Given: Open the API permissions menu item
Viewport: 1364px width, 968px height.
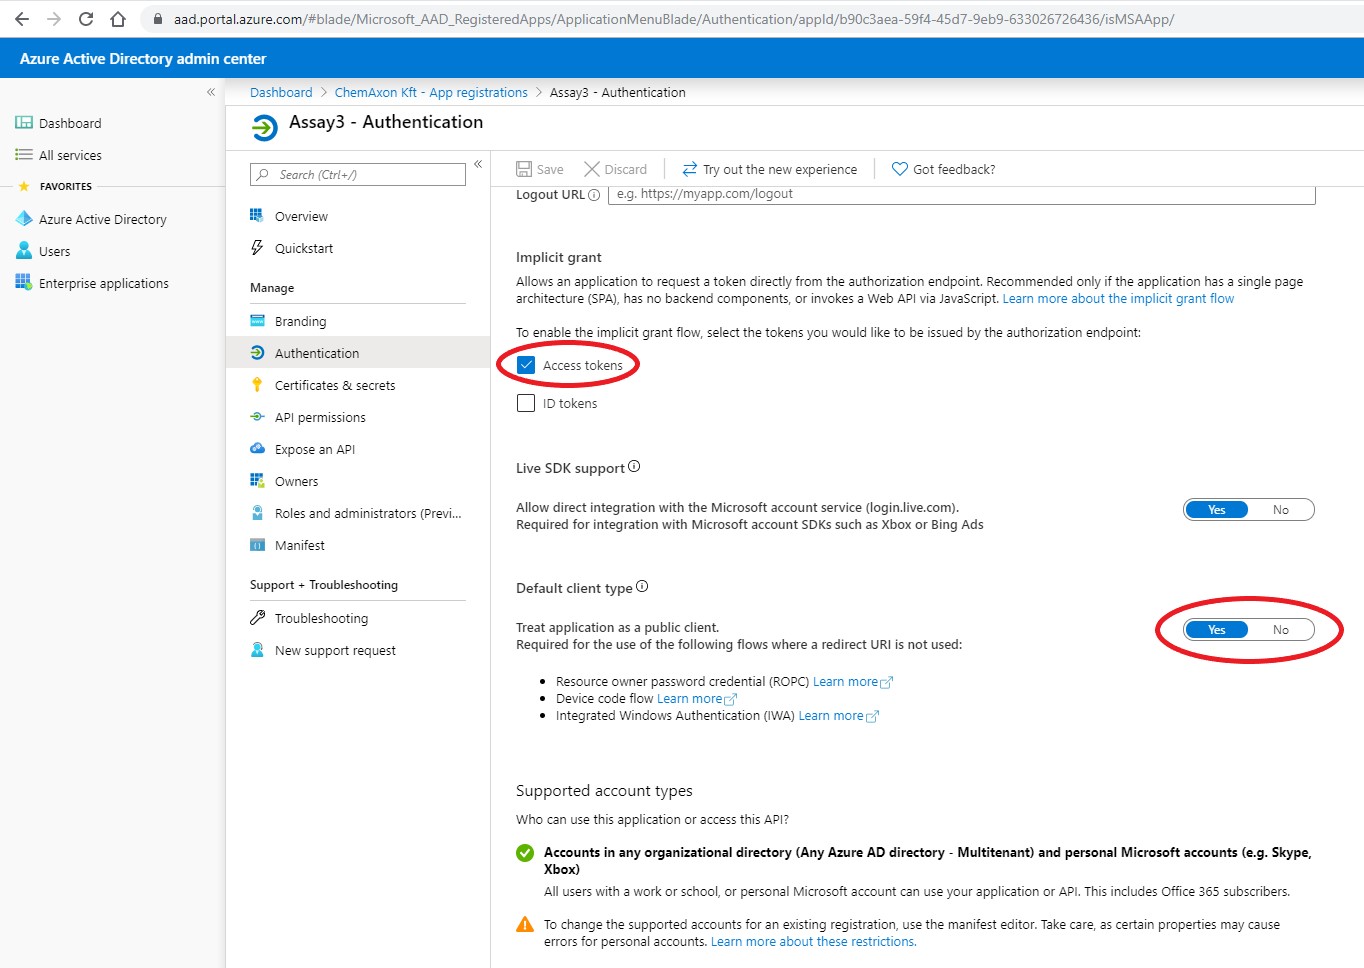Looking at the screenshot, I should click(320, 417).
